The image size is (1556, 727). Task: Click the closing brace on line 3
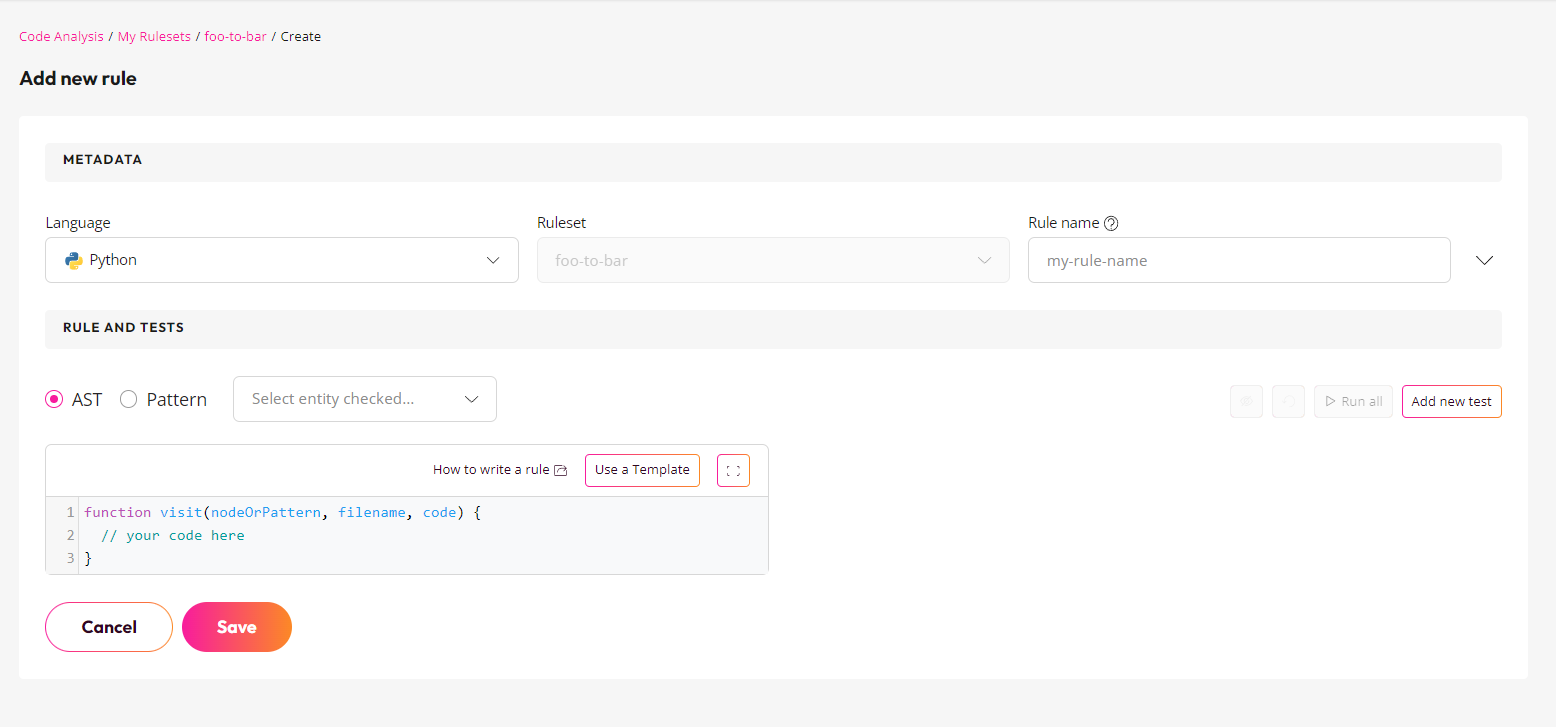(88, 559)
